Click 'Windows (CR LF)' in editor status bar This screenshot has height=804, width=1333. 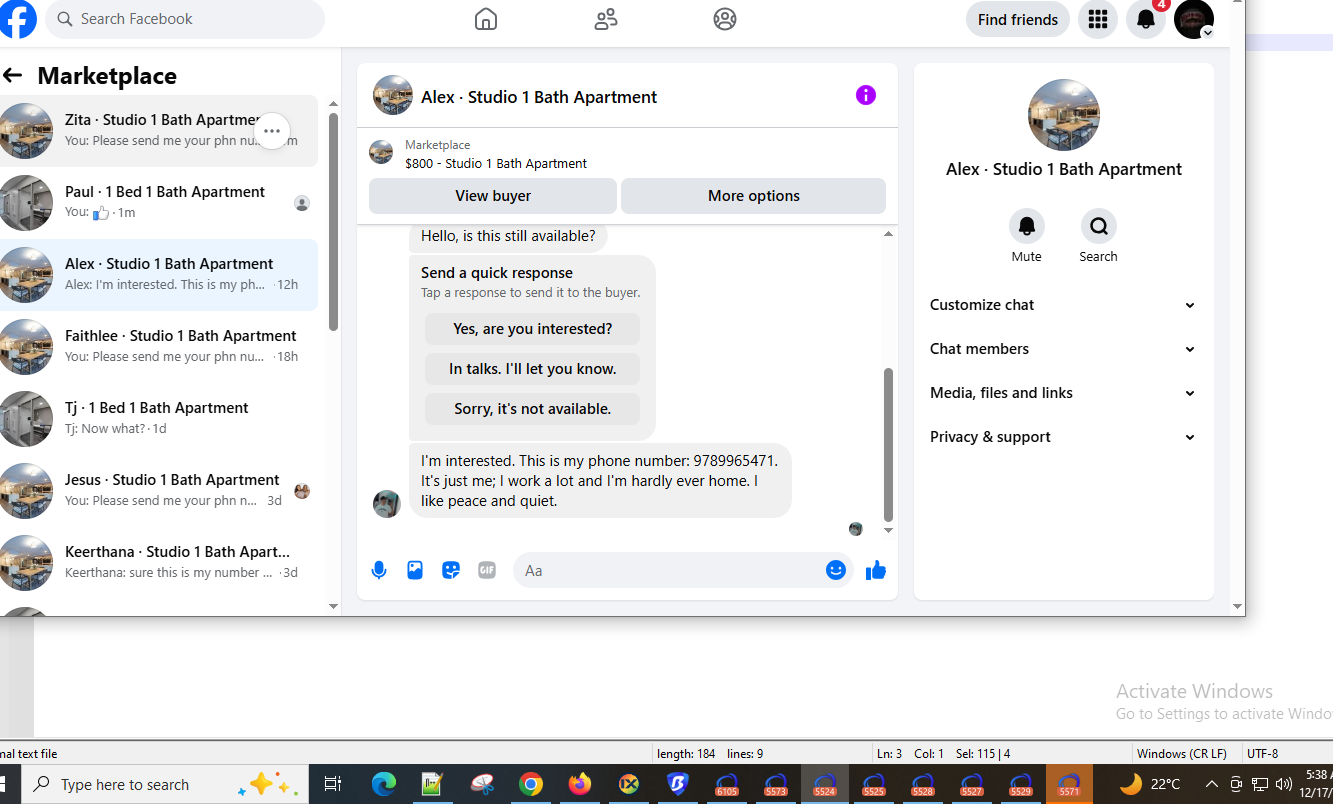pos(1182,754)
